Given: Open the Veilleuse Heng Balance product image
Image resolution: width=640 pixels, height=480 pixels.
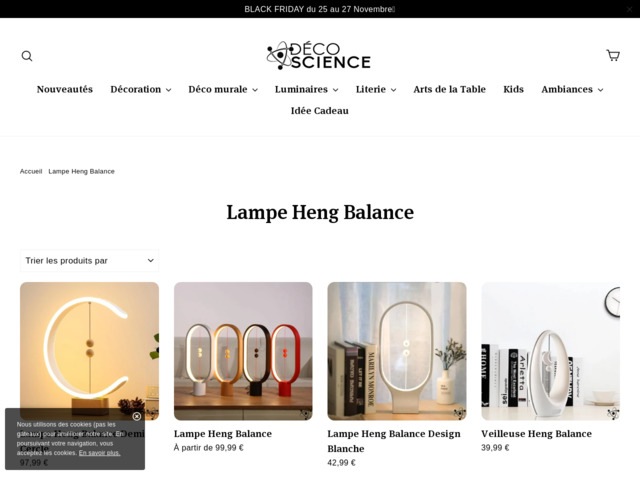Looking at the screenshot, I should [550, 351].
